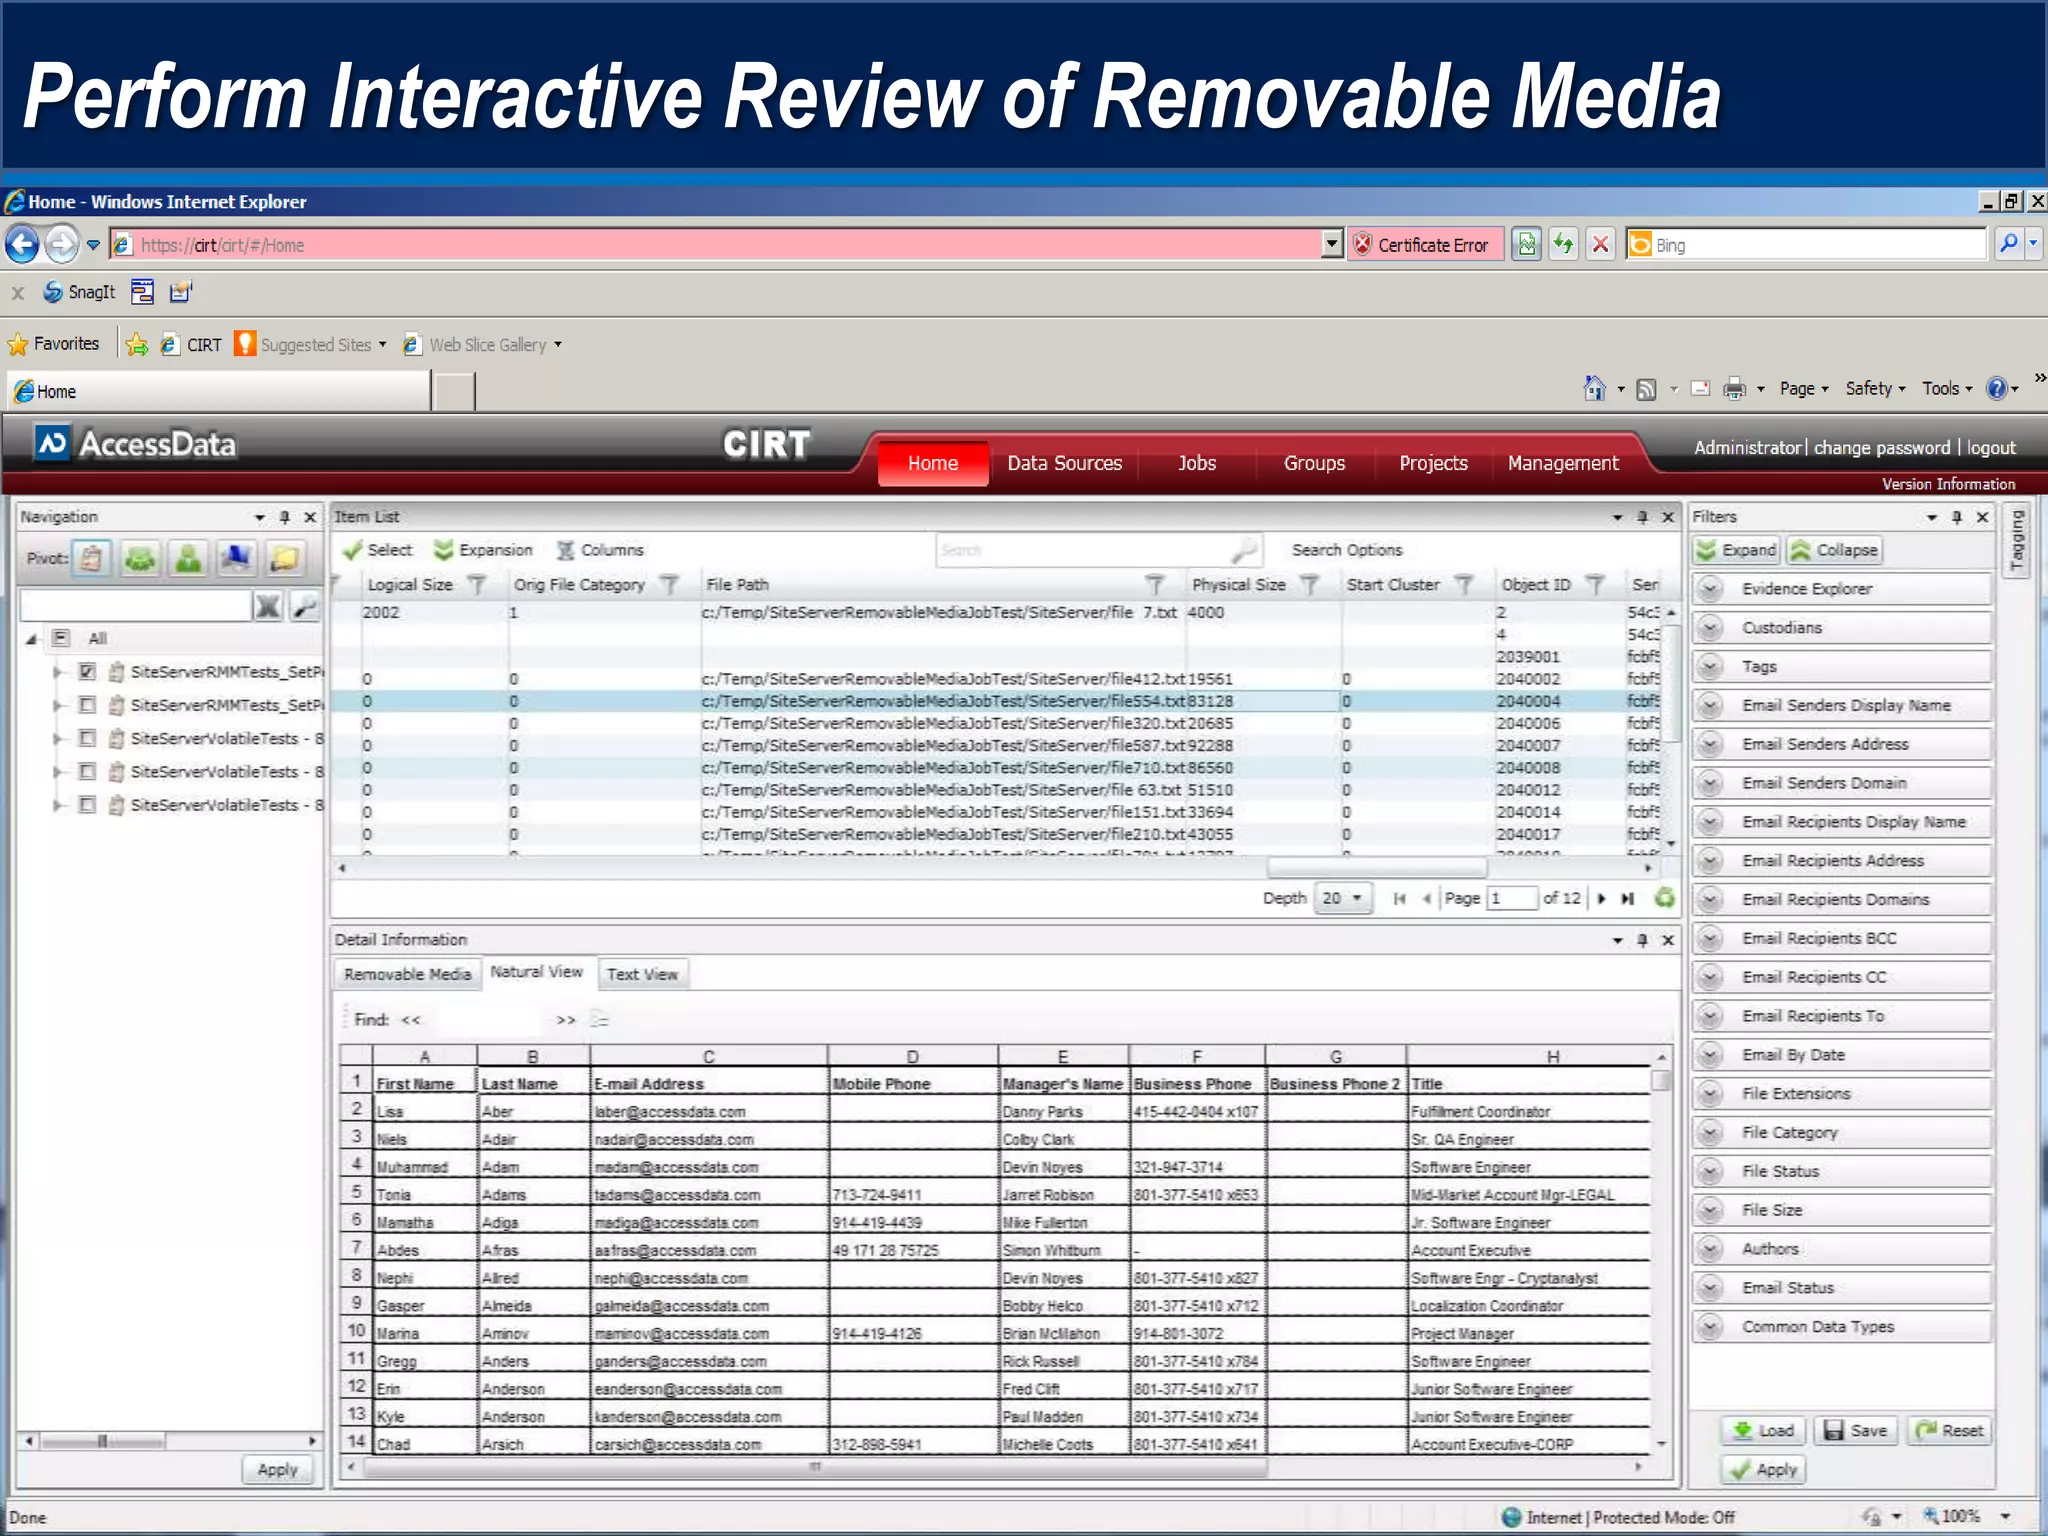
Task: Open the Data Sources tab
Action: coord(1064,463)
